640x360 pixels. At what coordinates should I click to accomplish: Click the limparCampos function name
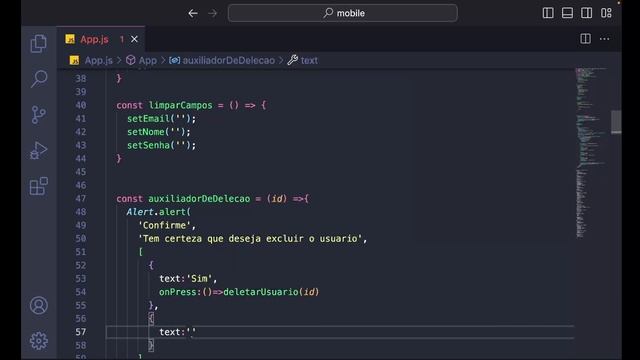pos(180,105)
